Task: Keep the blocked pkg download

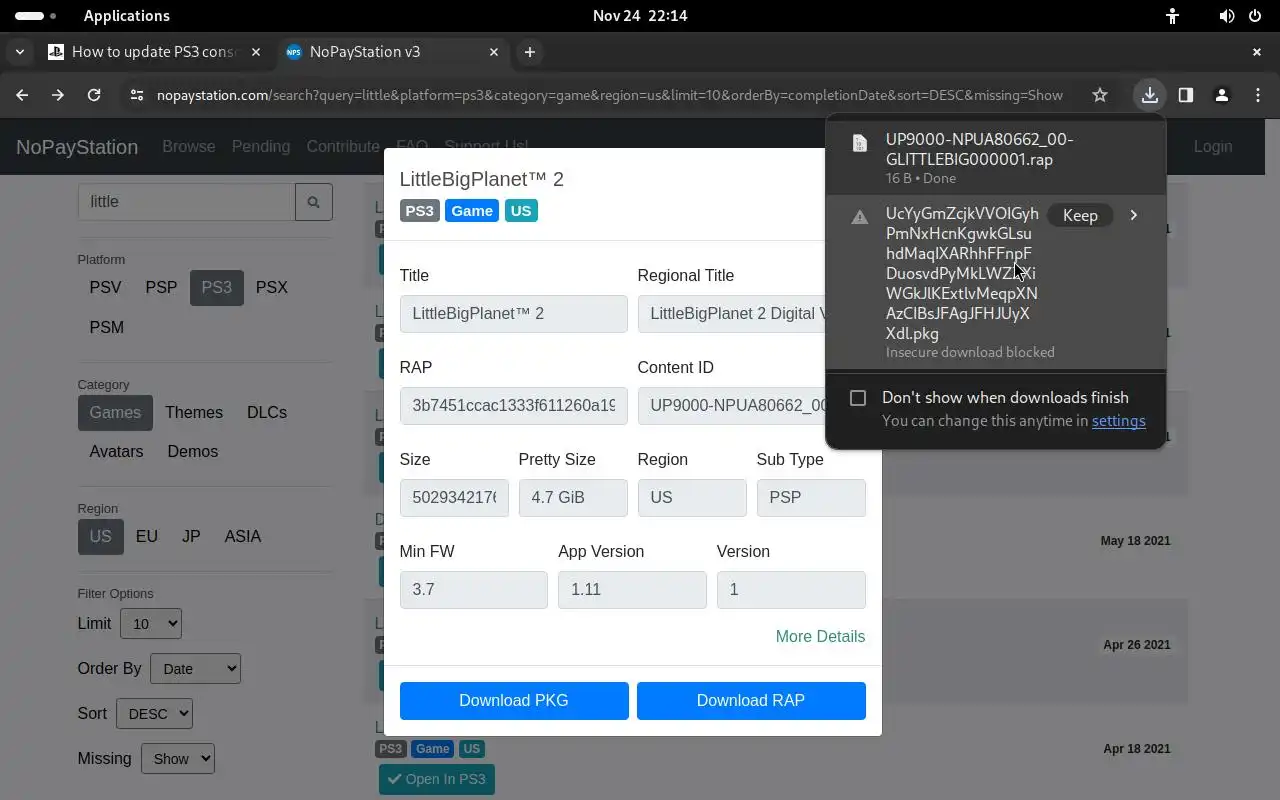Action: pos(1080,215)
